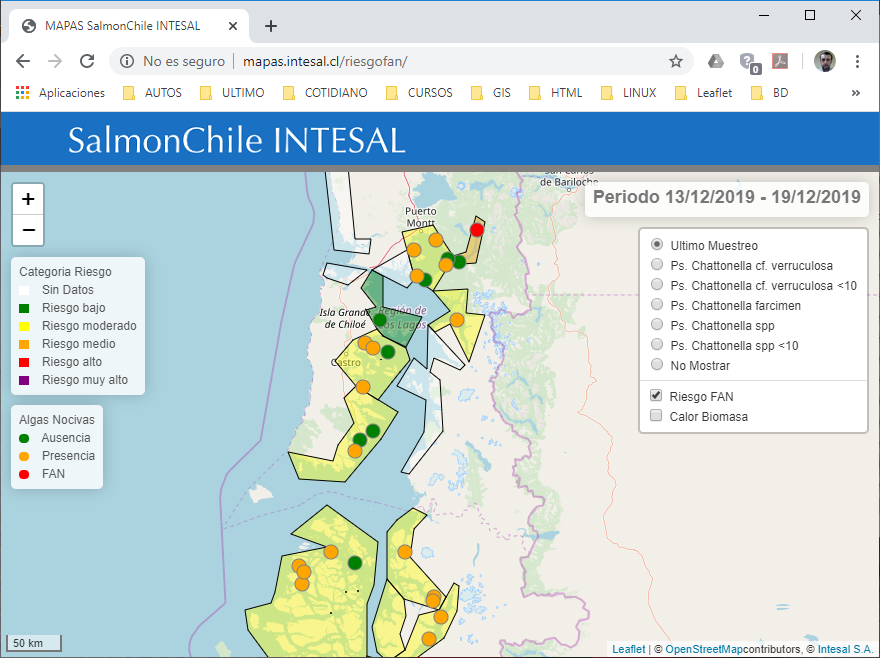880x658 pixels.
Task: Go forward in browser history
Action: tap(55, 61)
